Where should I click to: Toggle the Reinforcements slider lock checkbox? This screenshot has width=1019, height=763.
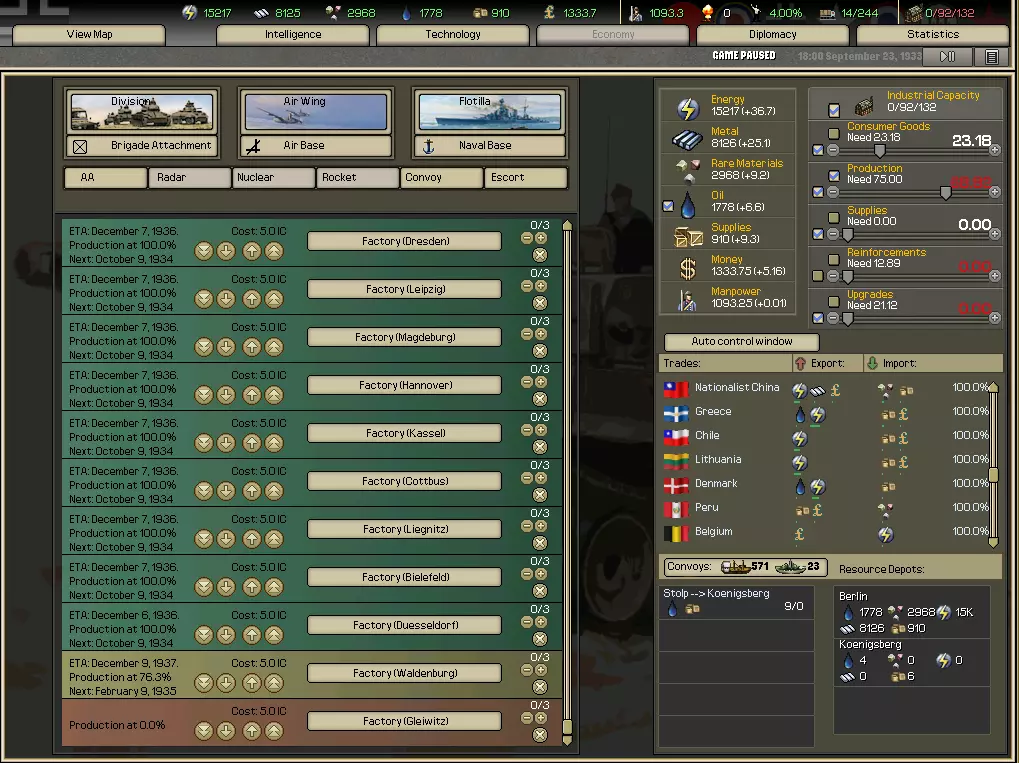tap(818, 276)
